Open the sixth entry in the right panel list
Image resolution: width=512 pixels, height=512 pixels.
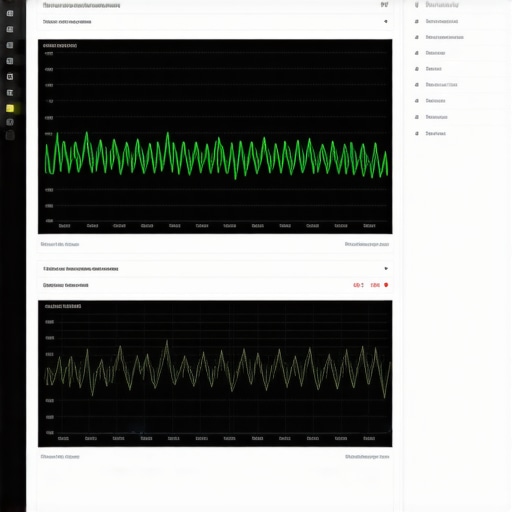(435, 101)
